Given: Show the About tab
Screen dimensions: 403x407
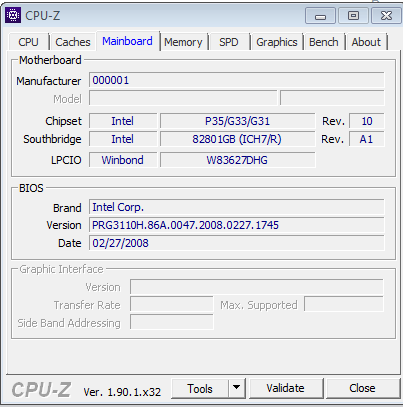Looking at the screenshot, I should [x=366, y=42].
